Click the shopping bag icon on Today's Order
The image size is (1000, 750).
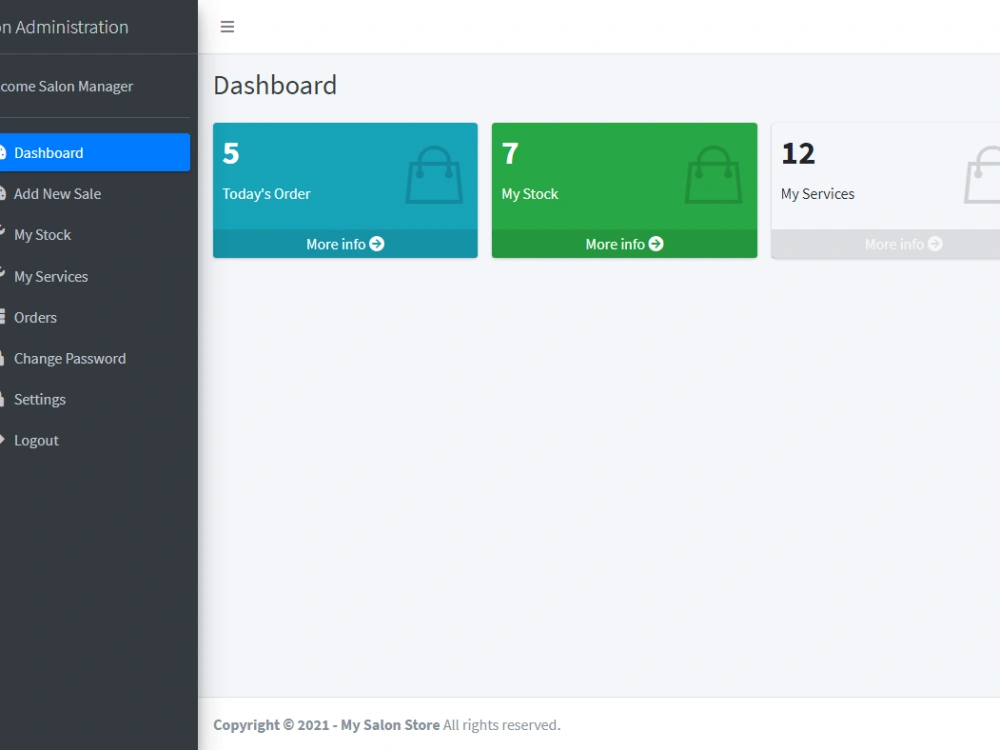click(x=434, y=175)
